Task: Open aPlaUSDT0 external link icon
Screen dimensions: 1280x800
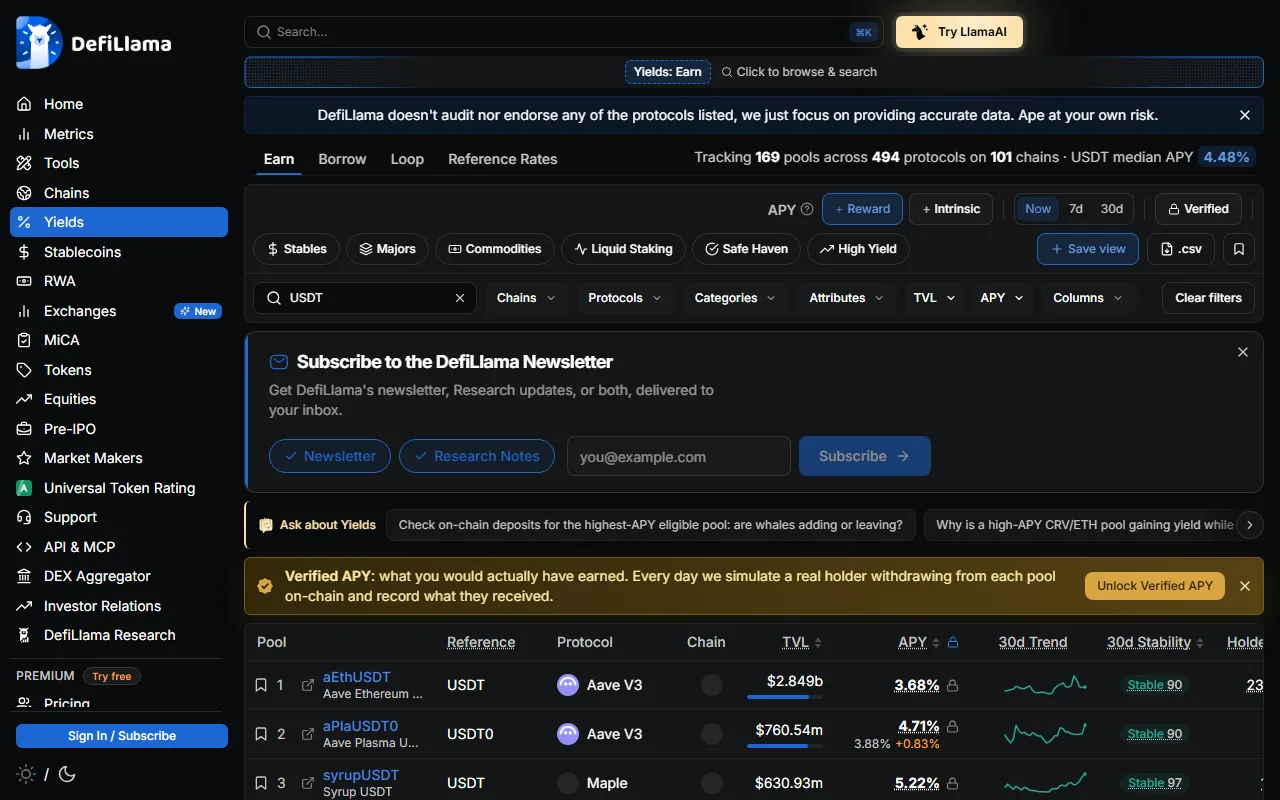Action: click(308, 734)
